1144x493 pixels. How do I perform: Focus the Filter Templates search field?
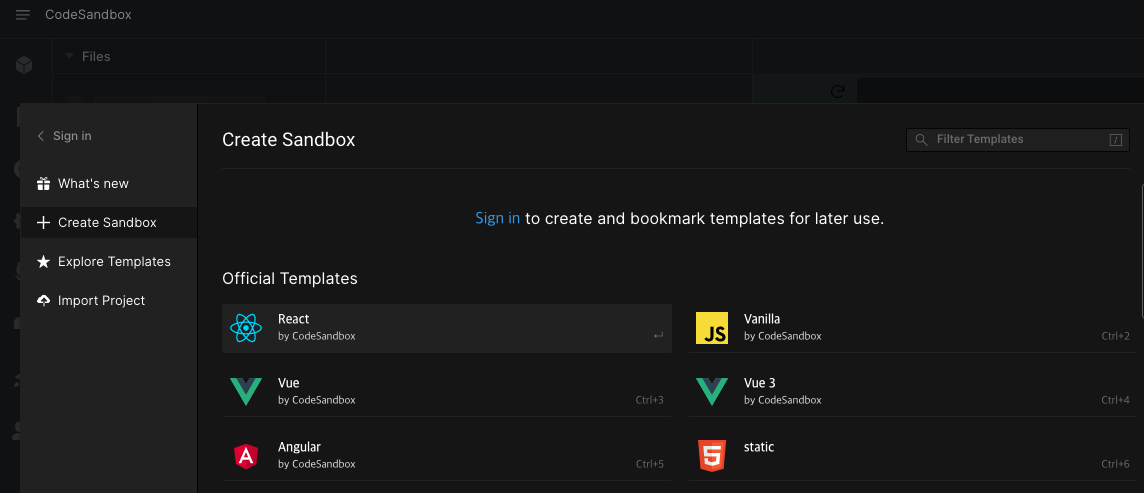click(1018, 139)
